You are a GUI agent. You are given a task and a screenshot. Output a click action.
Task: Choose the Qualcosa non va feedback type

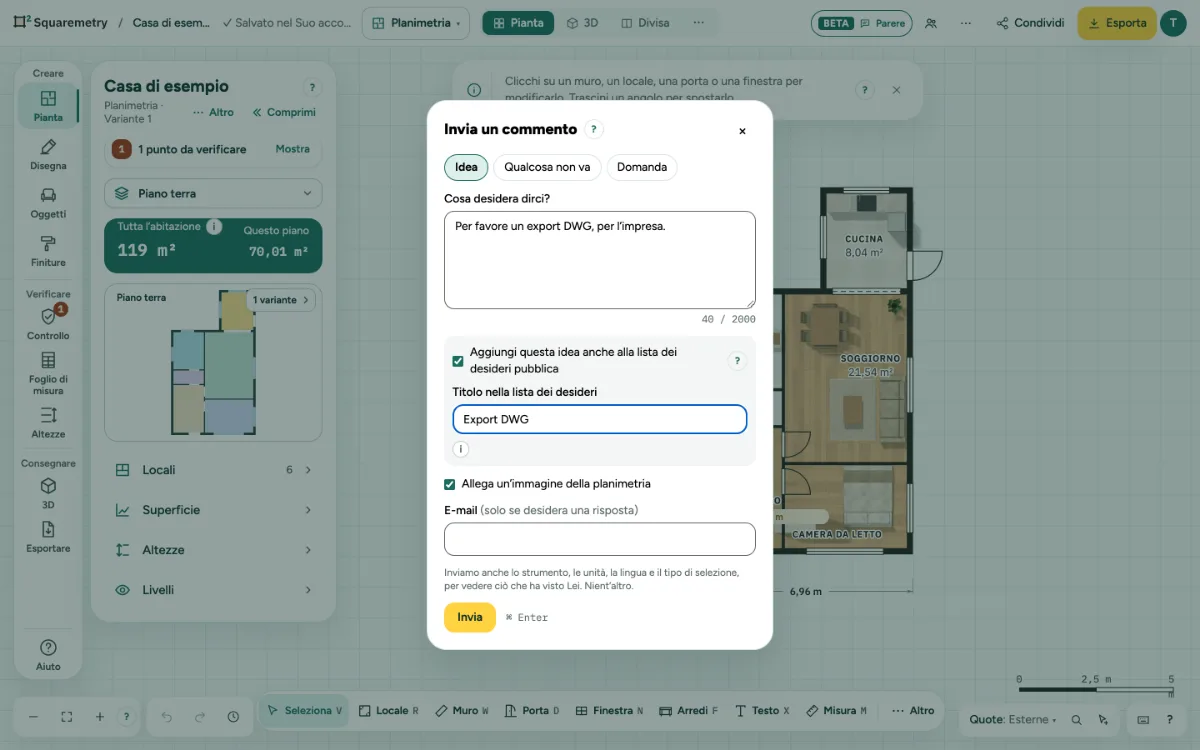point(547,167)
